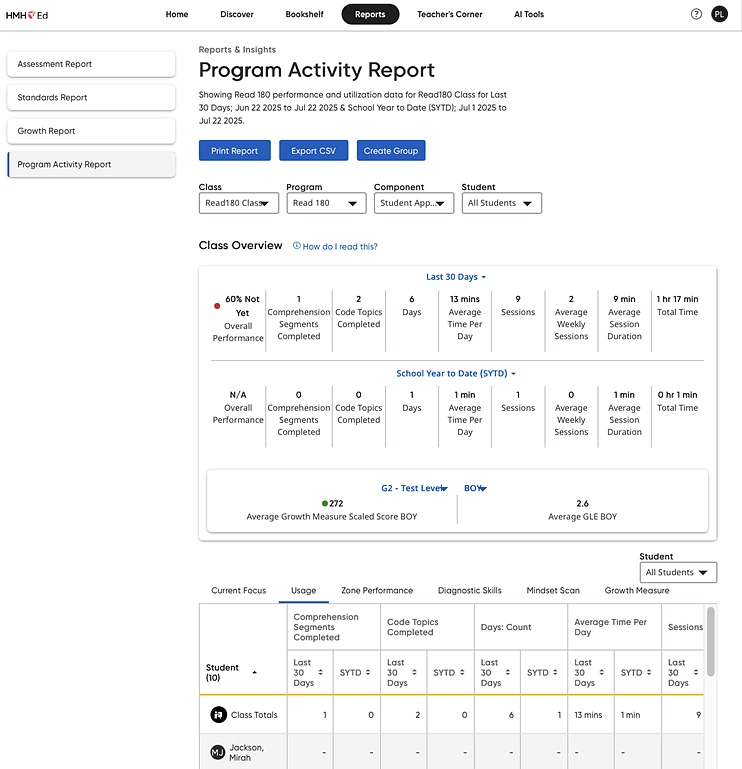
Task: Click the 272 Average Growth Measure score
Action: [336, 503]
